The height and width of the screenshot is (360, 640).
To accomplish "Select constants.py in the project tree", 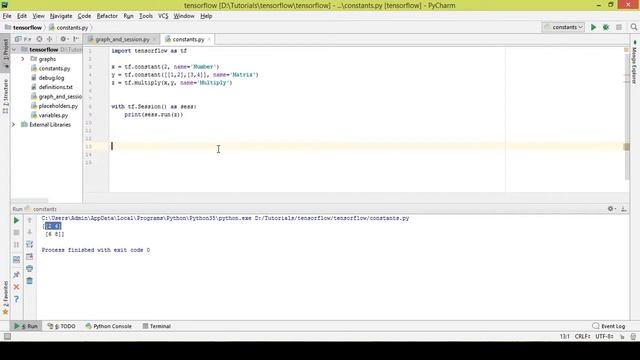I will [x=54, y=69].
